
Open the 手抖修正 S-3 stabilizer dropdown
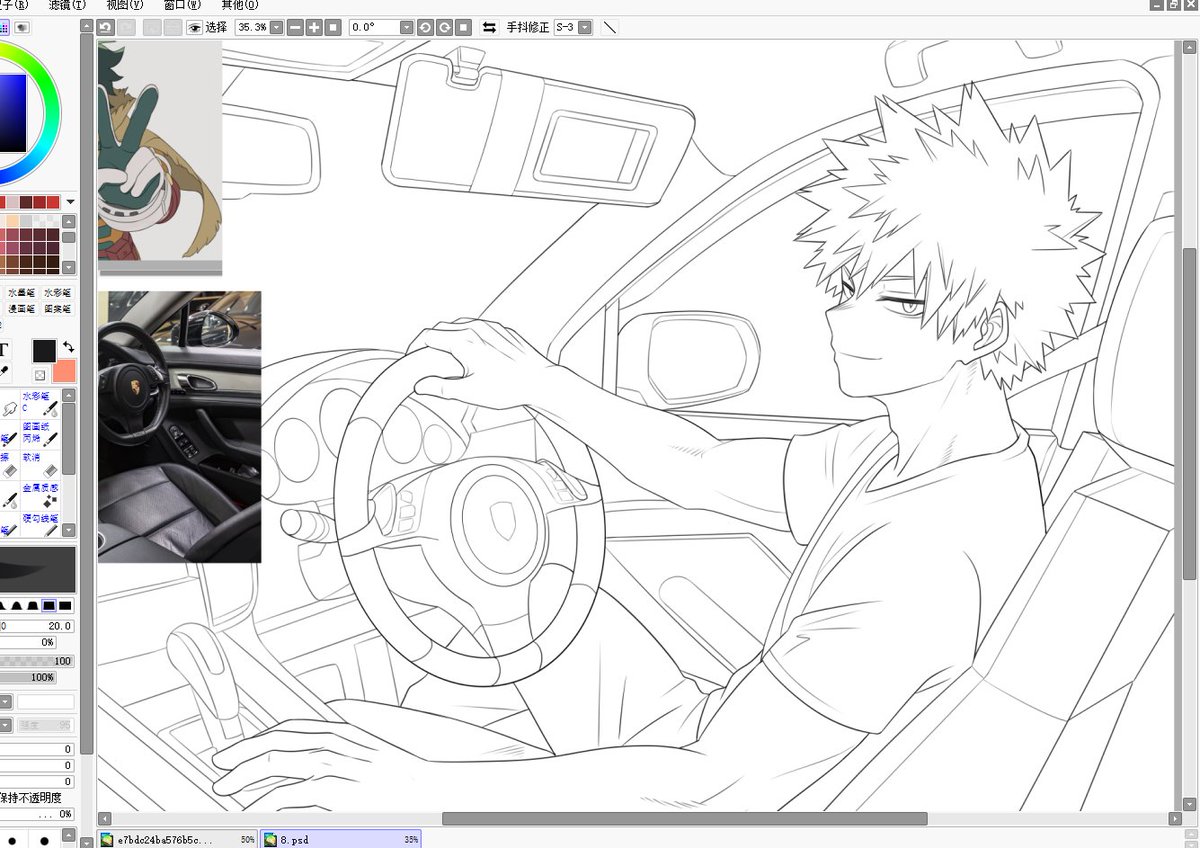pos(585,27)
